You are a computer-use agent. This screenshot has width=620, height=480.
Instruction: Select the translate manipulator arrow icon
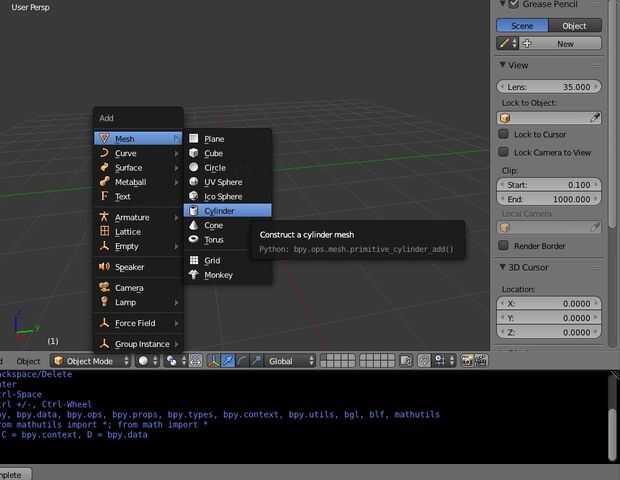point(228,361)
